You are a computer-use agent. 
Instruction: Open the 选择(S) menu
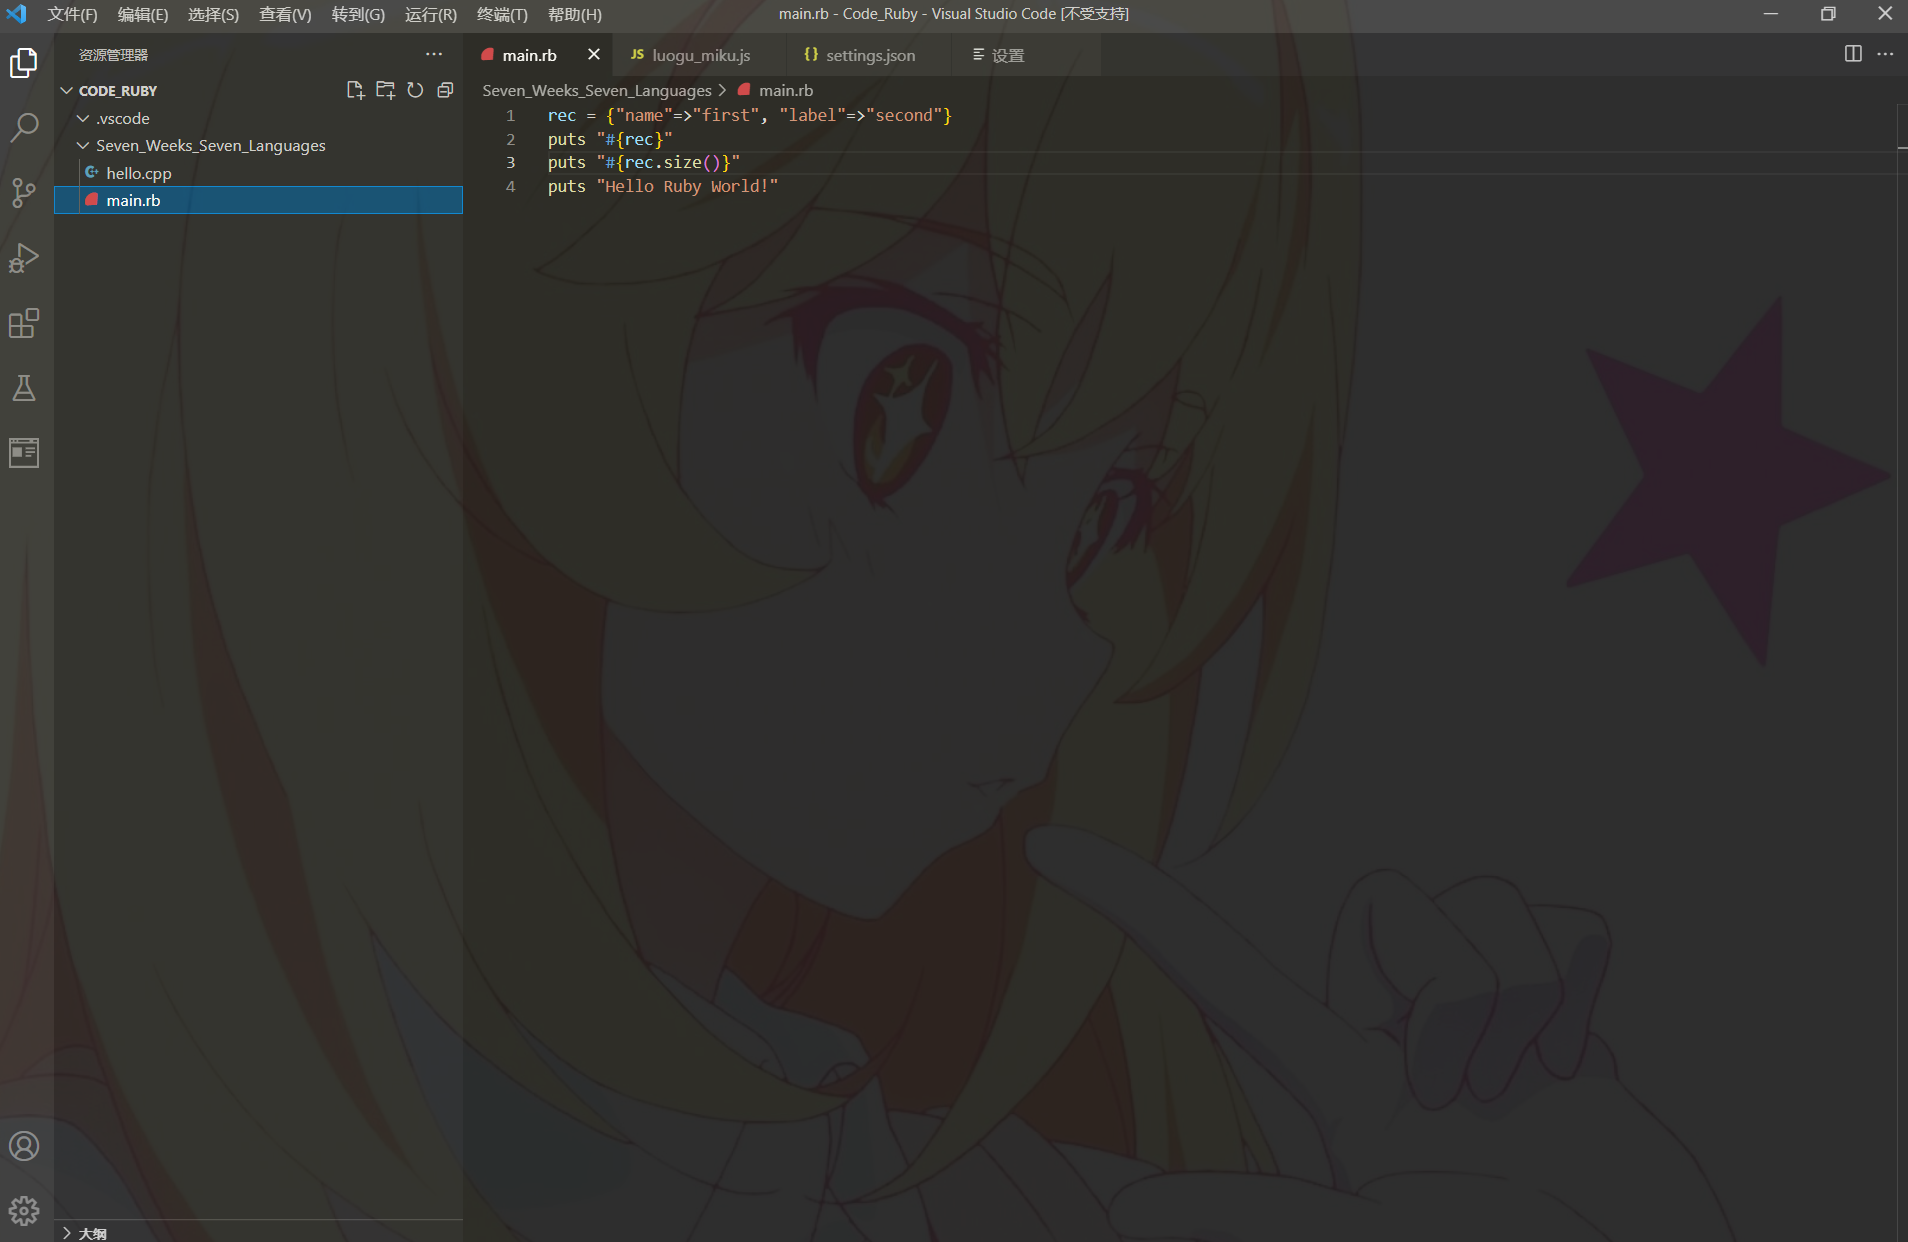click(x=213, y=14)
